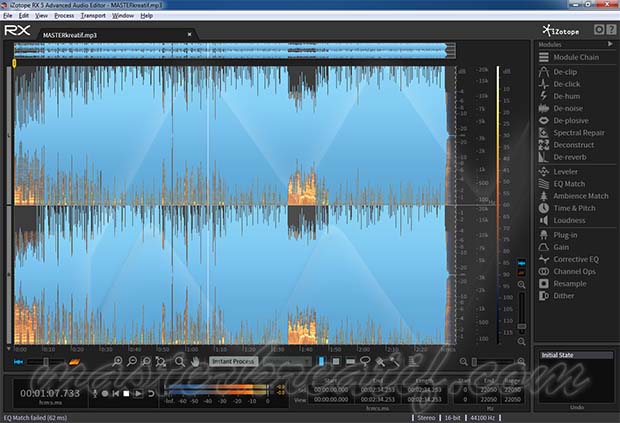Adjust the waveform/spectrogram transparency slider
Image resolution: width=620 pixels, height=423 pixels.
(x=46, y=362)
